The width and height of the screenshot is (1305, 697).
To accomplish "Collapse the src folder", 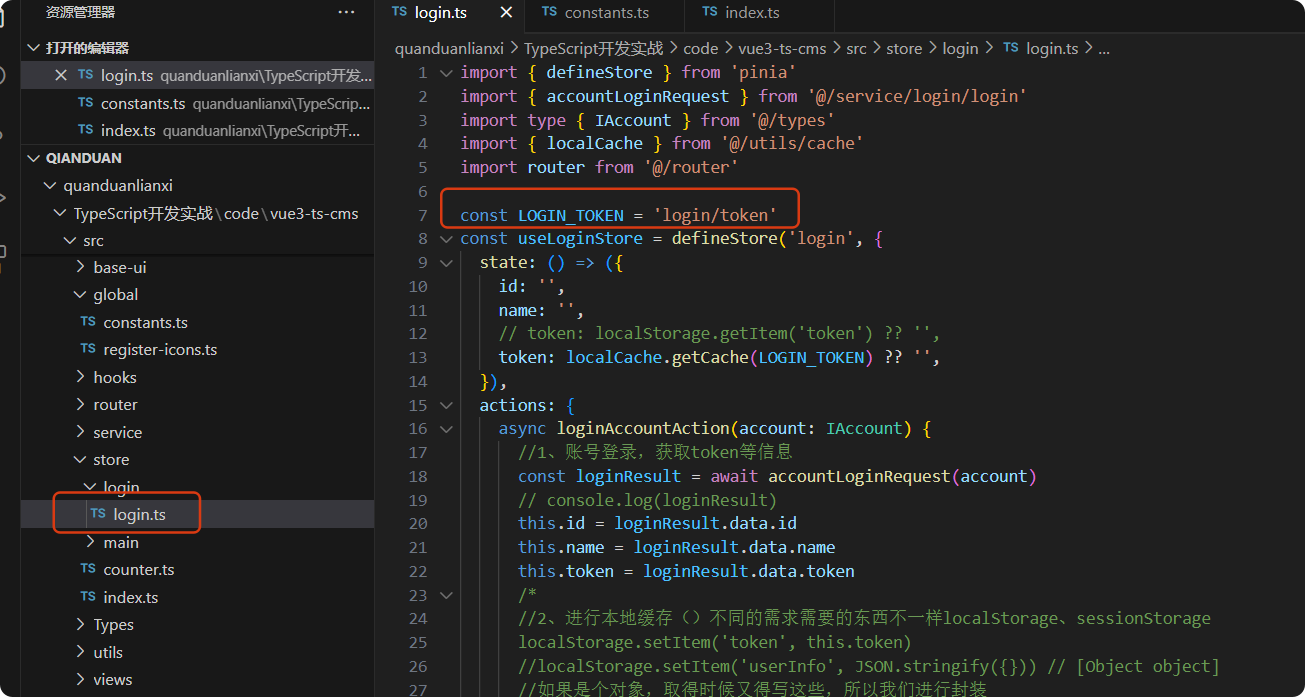I will [x=71, y=241].
